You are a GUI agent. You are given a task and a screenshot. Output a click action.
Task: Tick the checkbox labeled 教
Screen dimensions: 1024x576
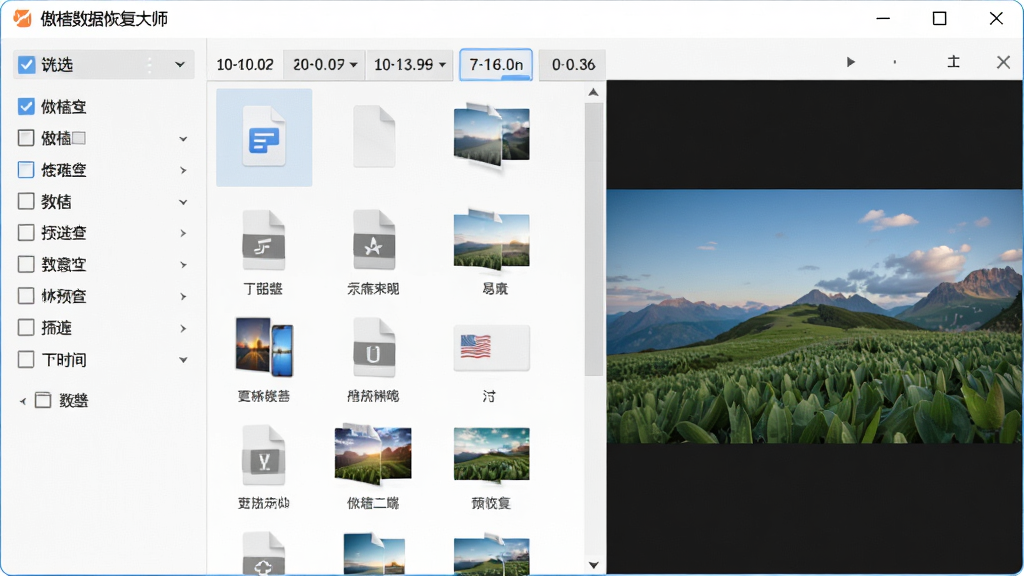(x=26, y=201)
